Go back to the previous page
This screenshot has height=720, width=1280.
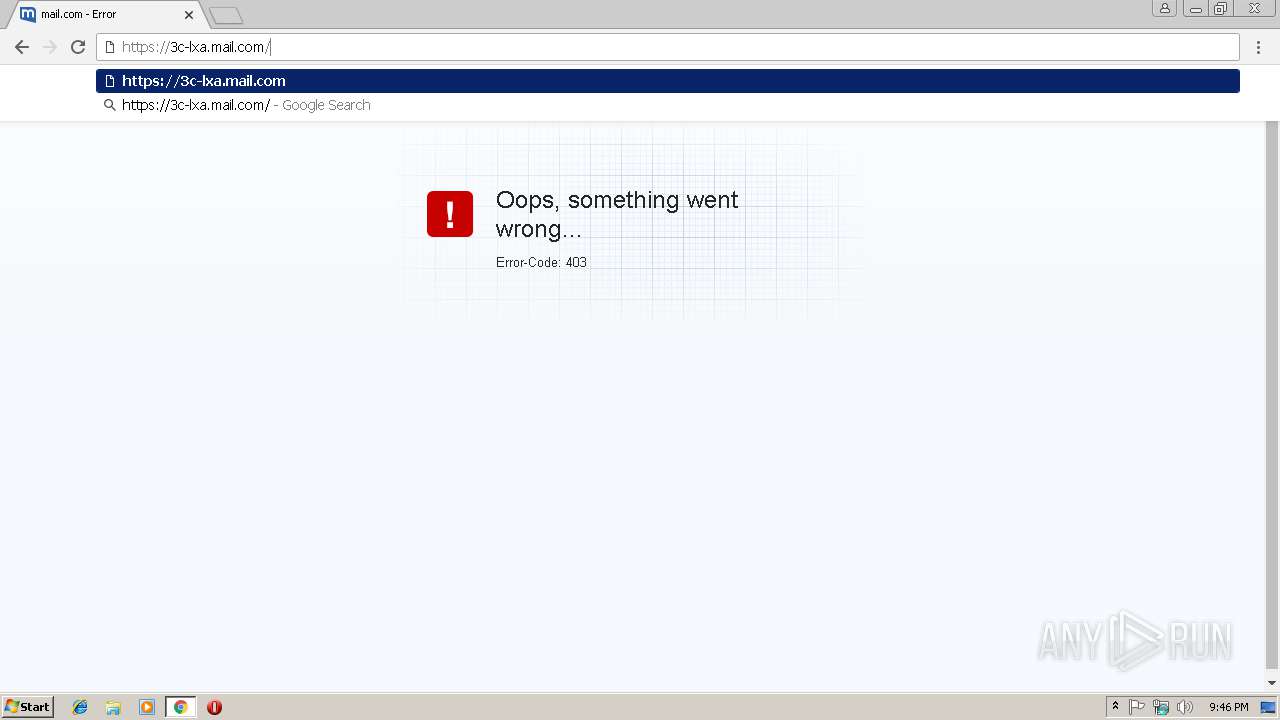21,47
